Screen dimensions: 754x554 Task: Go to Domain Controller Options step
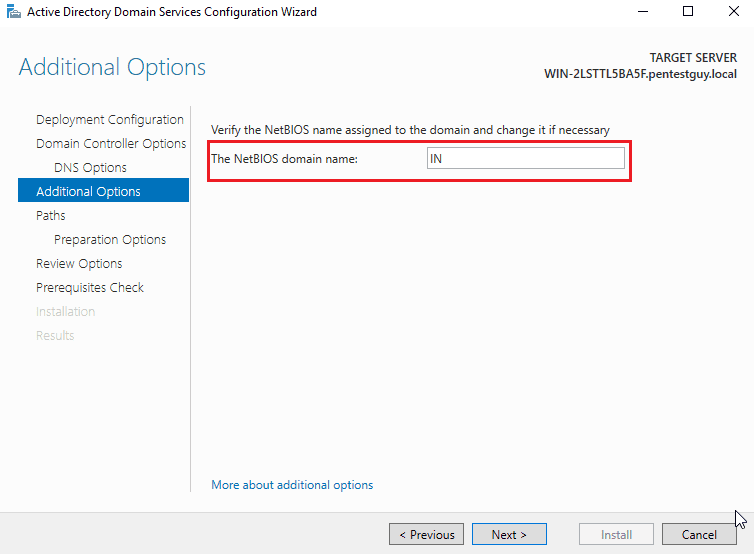[x=111, y=143]
